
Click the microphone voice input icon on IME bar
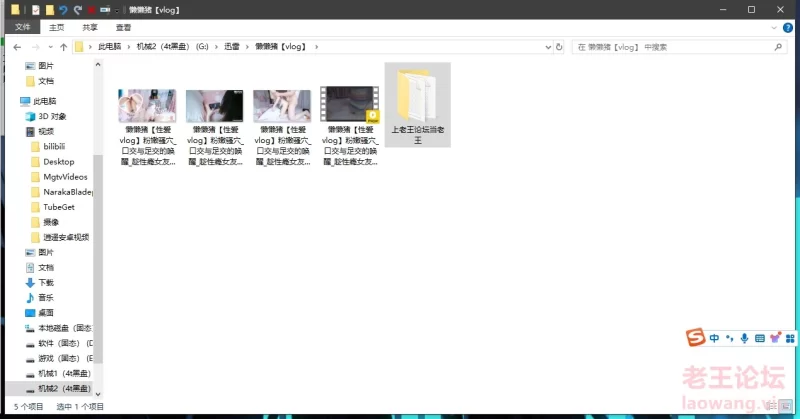(744, 338)
